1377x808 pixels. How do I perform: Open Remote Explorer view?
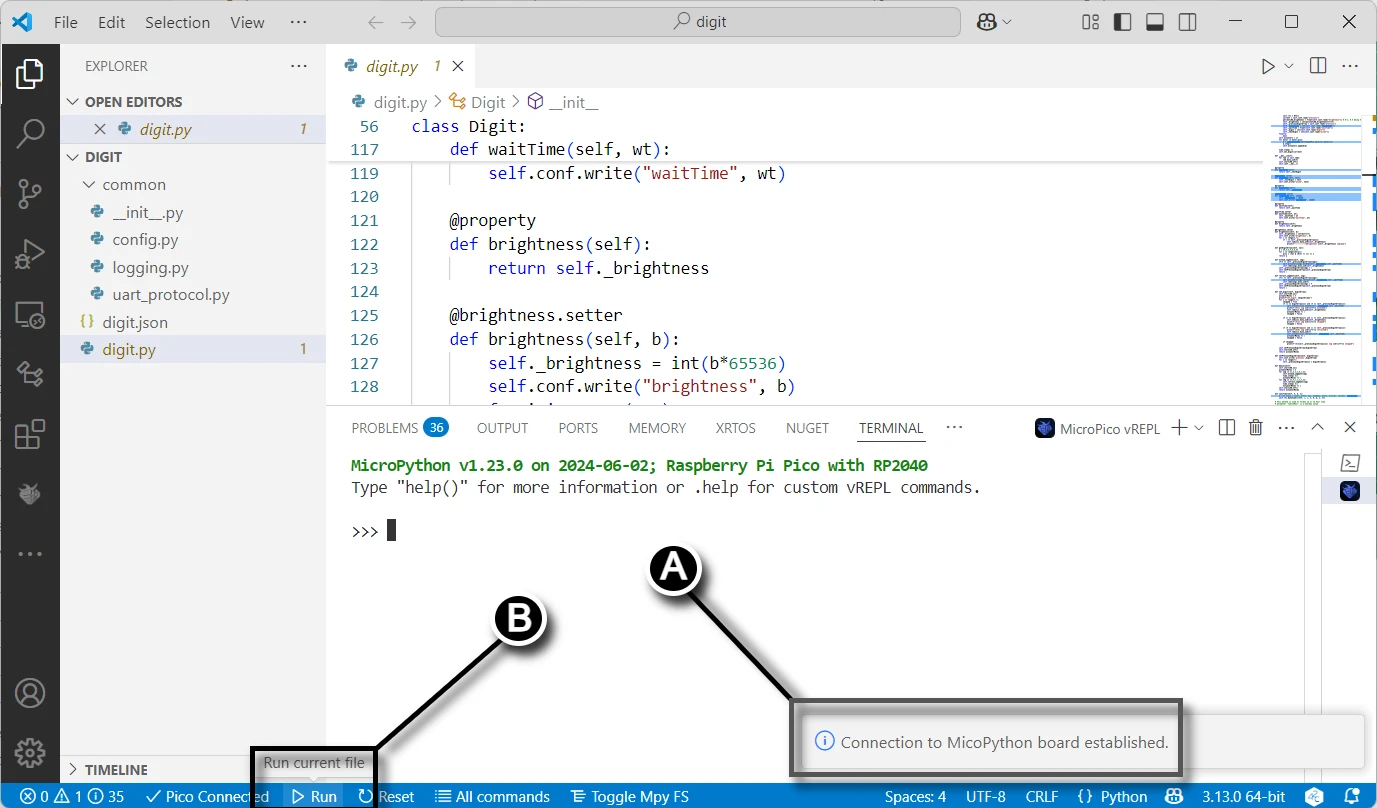[x=30, y=315]
